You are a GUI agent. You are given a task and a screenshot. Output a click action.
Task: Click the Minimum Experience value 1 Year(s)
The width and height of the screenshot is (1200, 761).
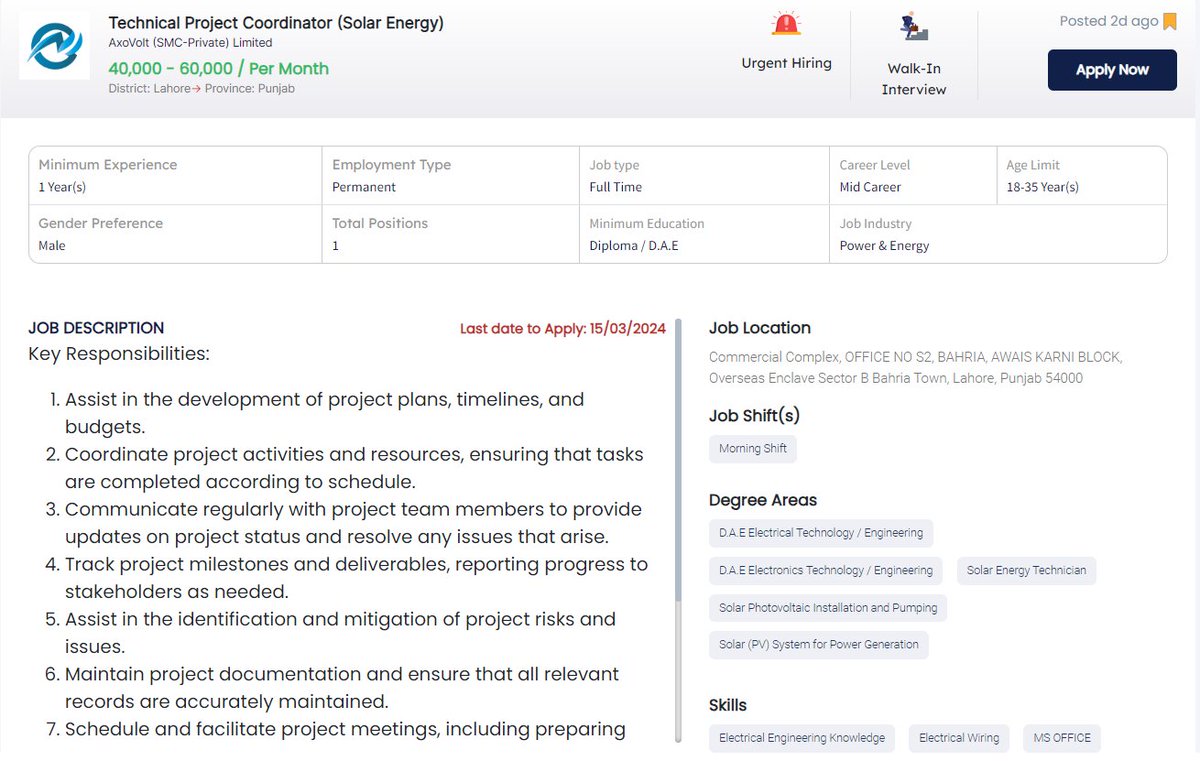tap(62, 187)
